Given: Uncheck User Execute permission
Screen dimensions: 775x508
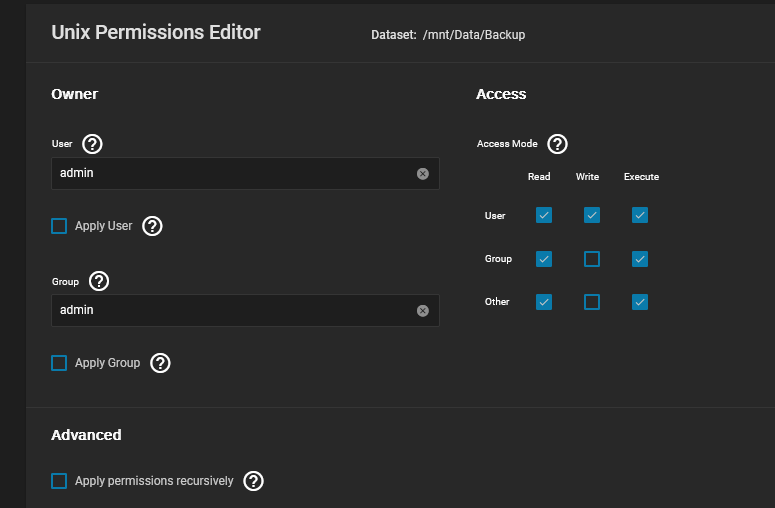Looking at the screenshot, I should [x=640, y=215].
